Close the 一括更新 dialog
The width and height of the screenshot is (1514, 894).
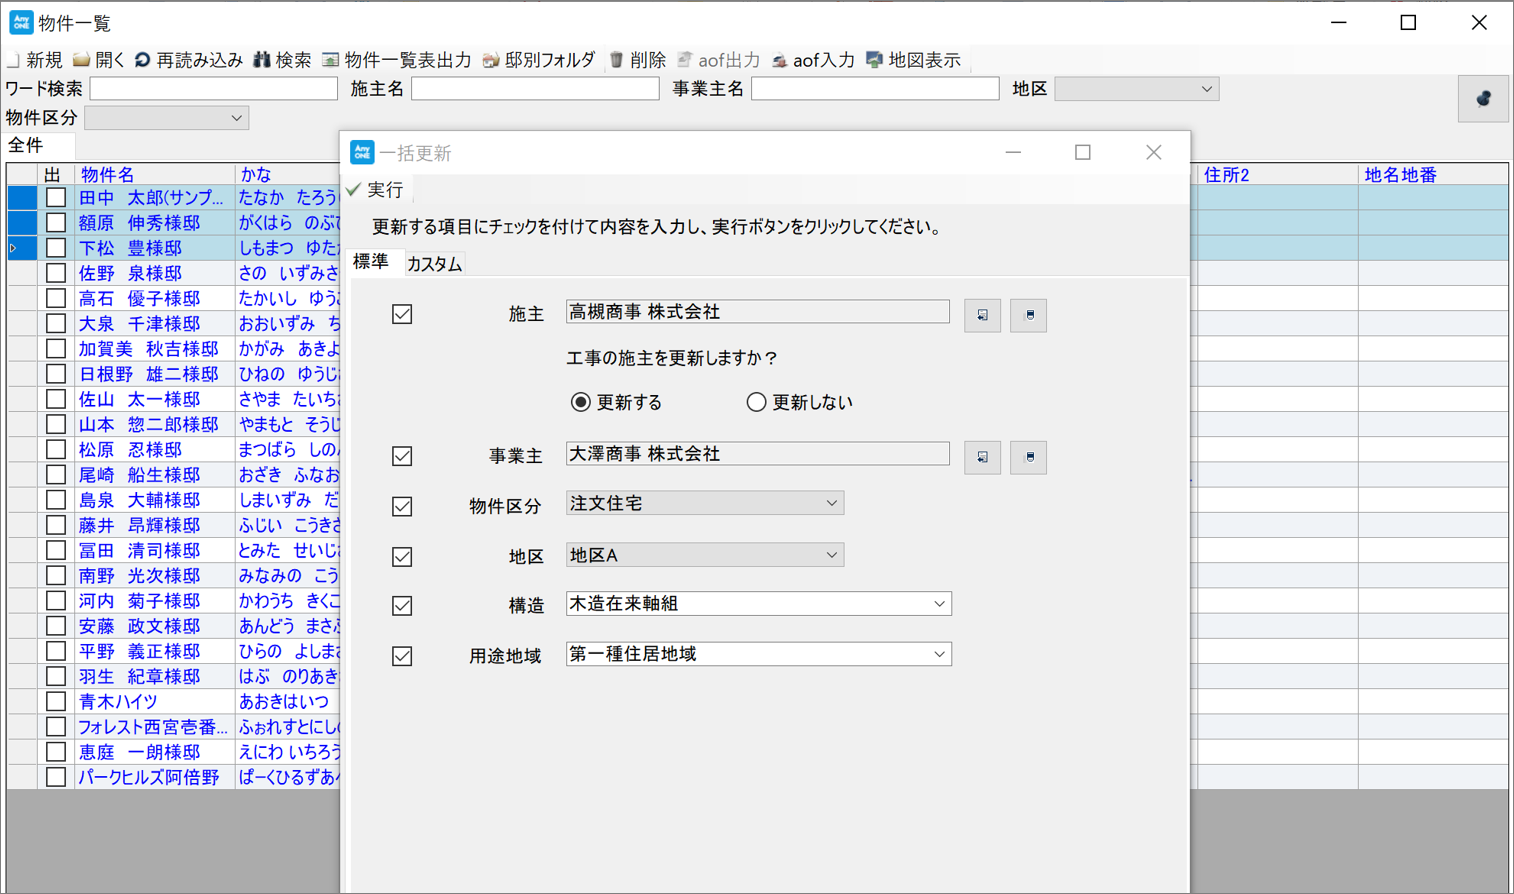tap(1154, 152)
